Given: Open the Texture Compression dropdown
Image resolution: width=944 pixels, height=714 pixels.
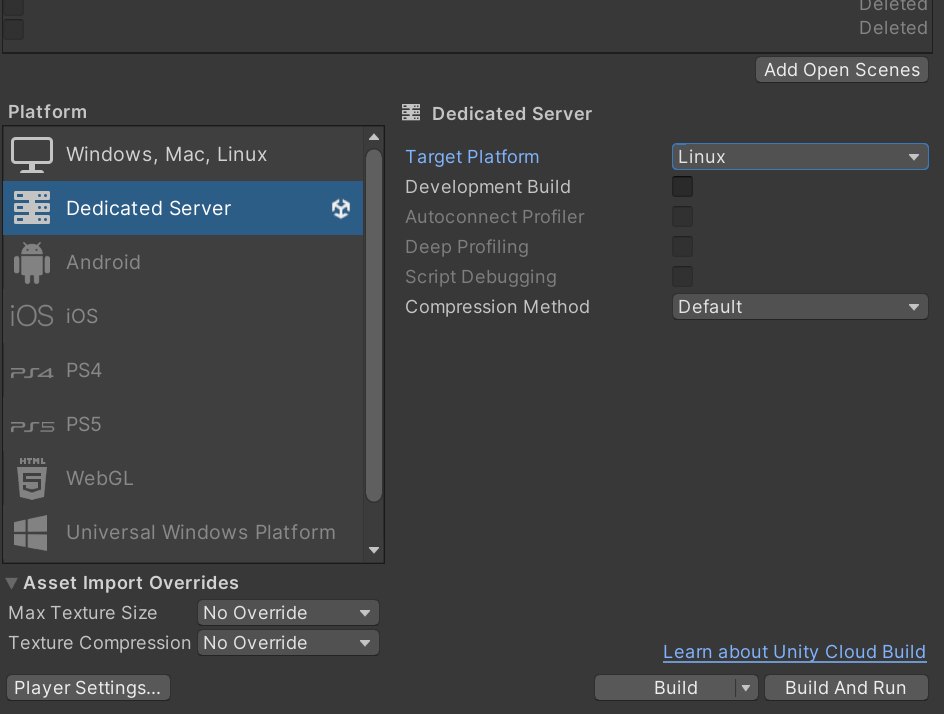Looking at the screenshot, I should [288, 643].
